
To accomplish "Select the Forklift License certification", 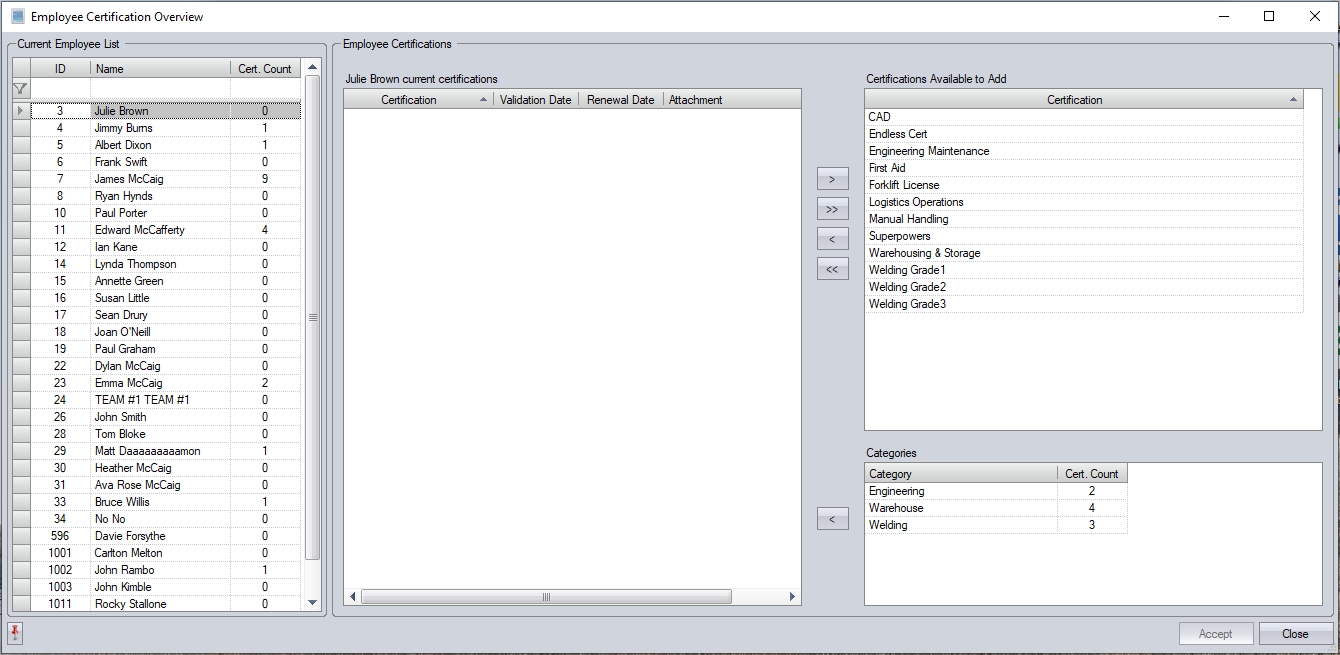I will (x=904, y=185).
